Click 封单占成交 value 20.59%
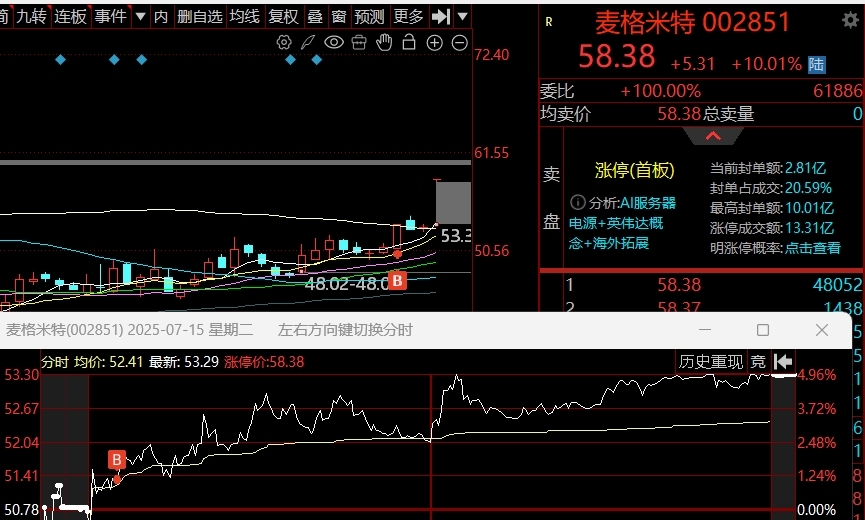This screenshot has width=865, height=520. 808,188
